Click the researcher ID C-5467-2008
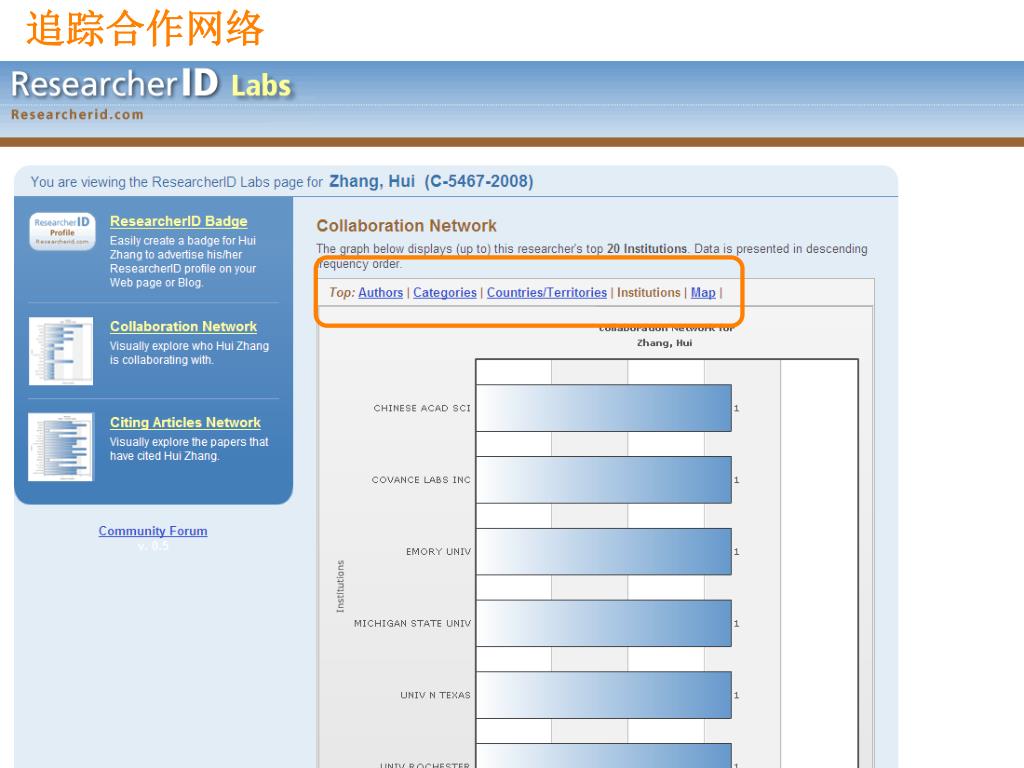 [x=479, y=181]
